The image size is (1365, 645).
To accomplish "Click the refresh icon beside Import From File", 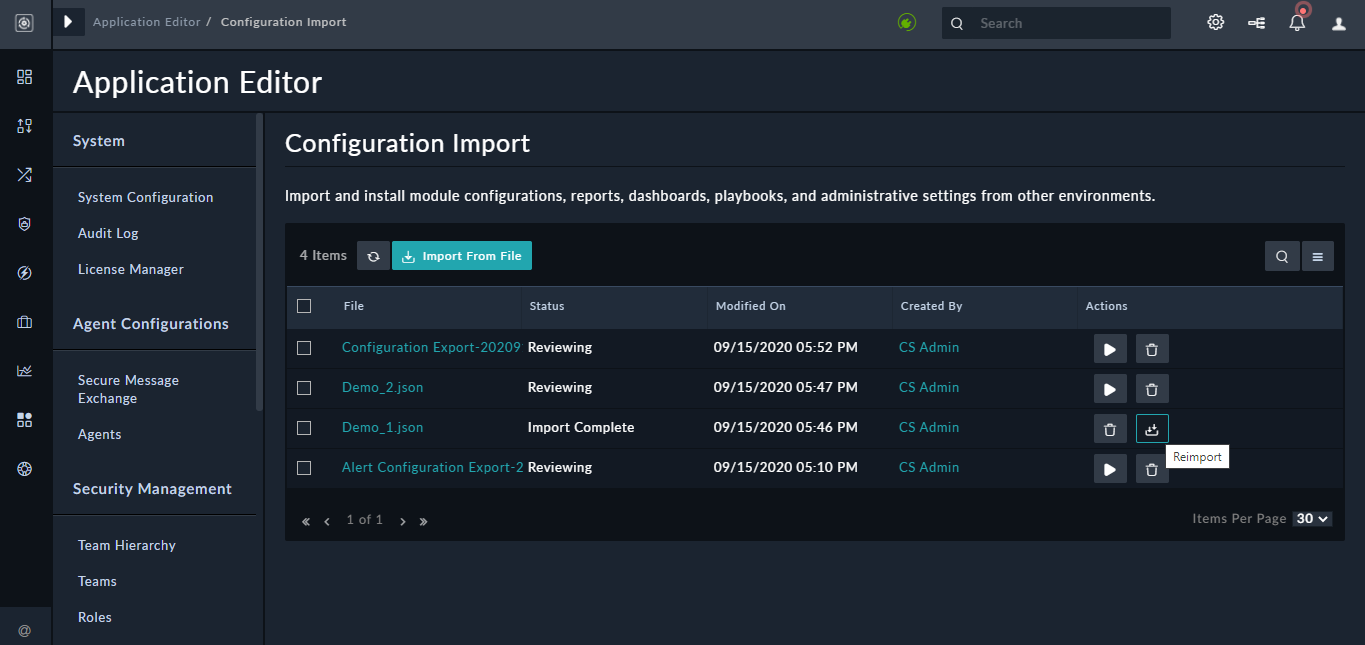I will pyautogui.click(x=373, y=255).
